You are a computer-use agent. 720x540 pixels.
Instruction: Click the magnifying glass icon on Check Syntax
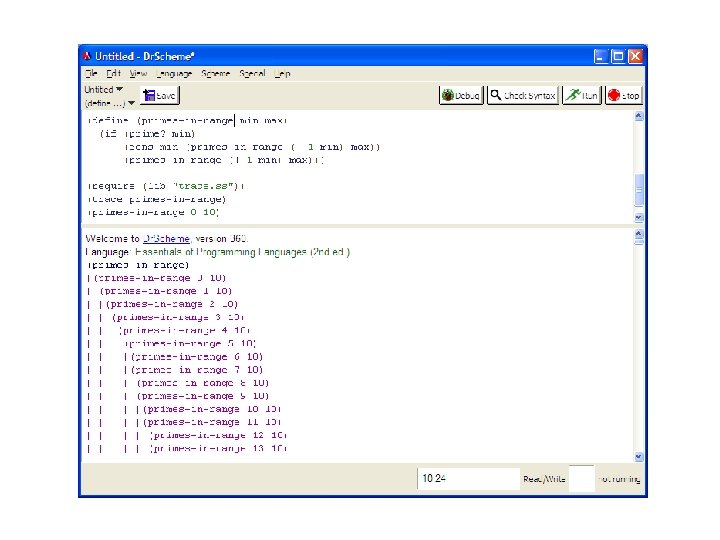click(495, 95)
